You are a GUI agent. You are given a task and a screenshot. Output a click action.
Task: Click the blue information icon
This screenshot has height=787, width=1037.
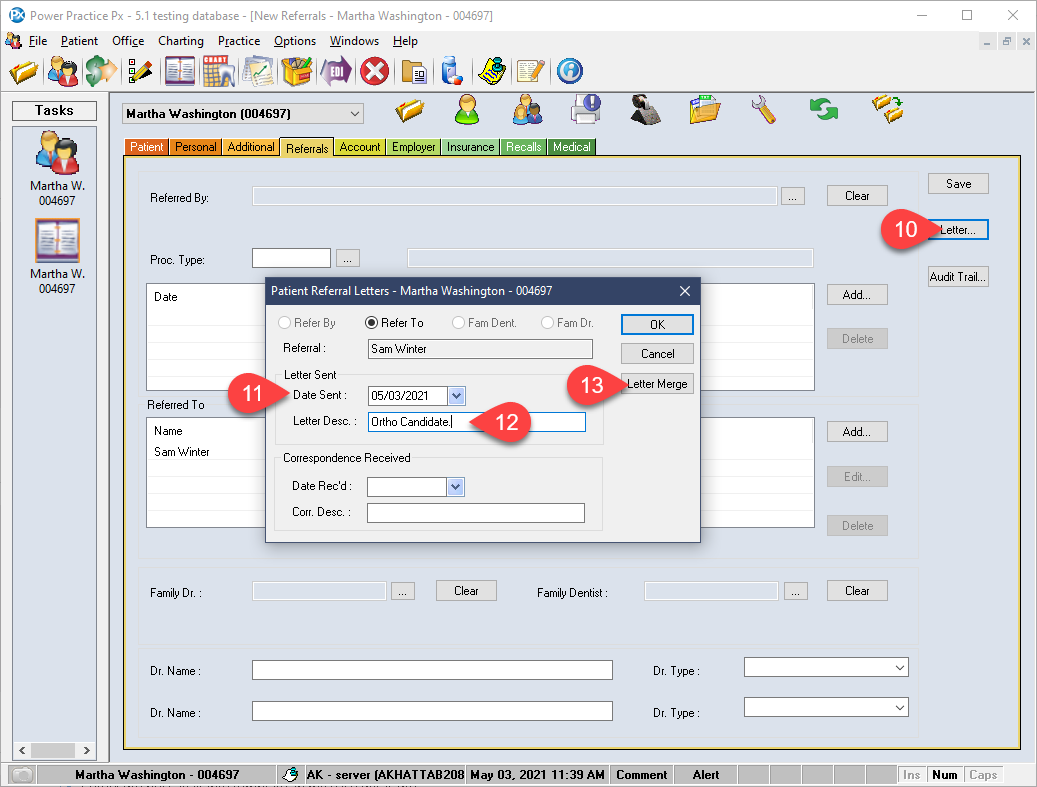point(569,71)
